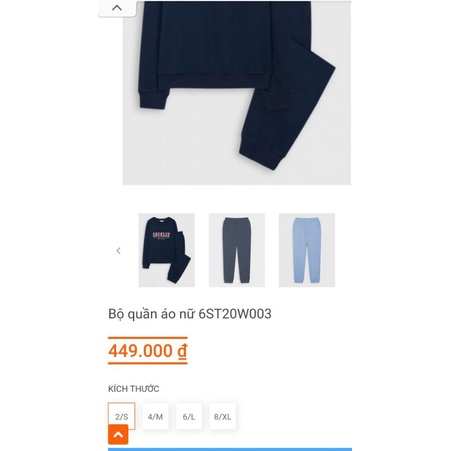Select size 2/S

pyautogui.click(x=122, y=416)
